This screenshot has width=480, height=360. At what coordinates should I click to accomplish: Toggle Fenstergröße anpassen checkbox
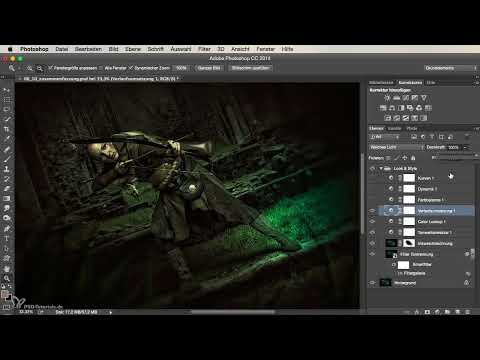coord(50,68)
